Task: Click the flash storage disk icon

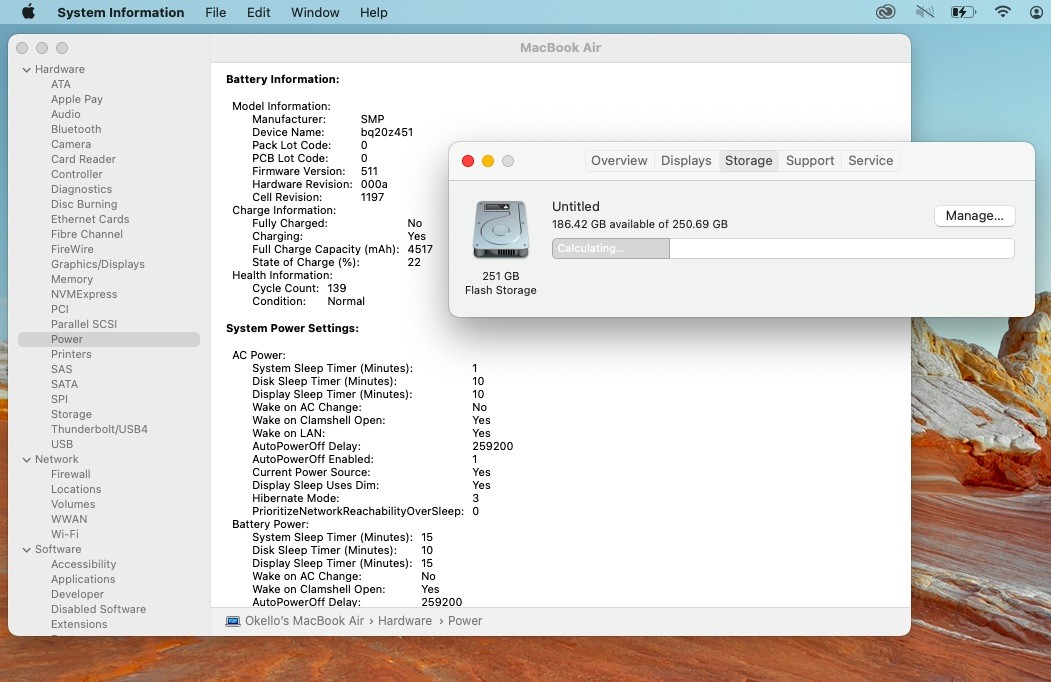Action: pos(500,230)
